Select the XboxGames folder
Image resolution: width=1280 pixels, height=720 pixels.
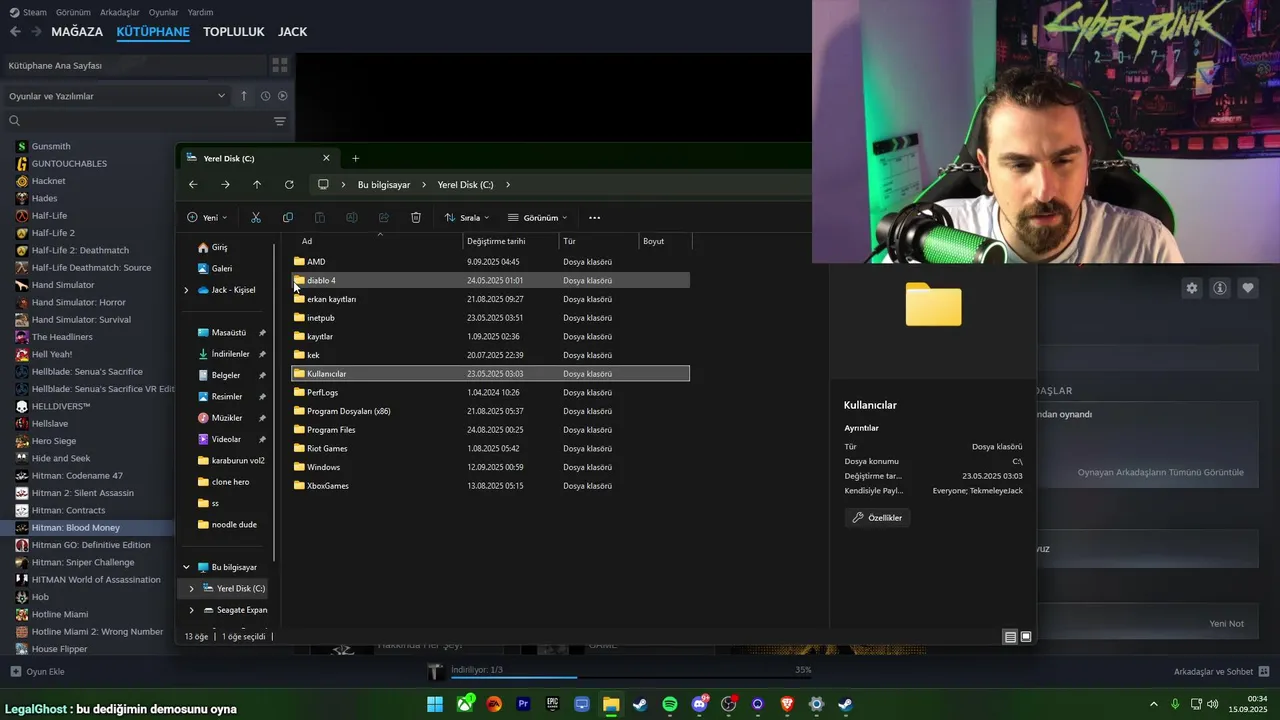(490, 486)
